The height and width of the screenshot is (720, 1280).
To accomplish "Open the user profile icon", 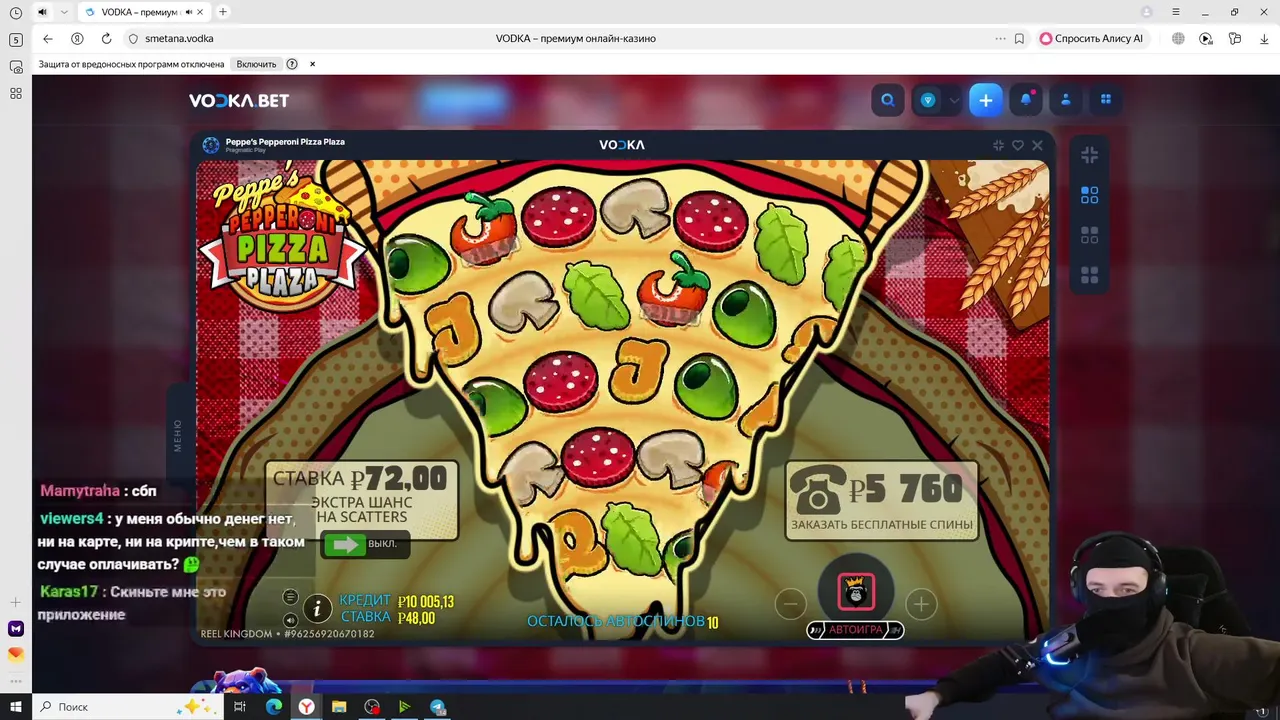I will pyautogui.click(x=1066, y=100).
